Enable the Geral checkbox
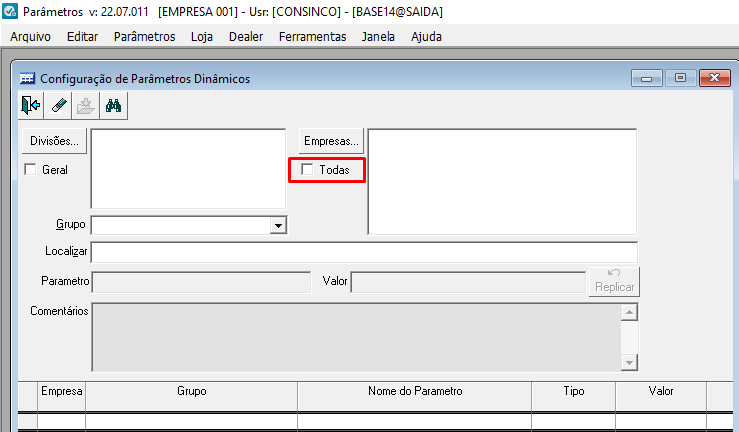This screenshot has width=739, height=432. (x=30, y=169)
